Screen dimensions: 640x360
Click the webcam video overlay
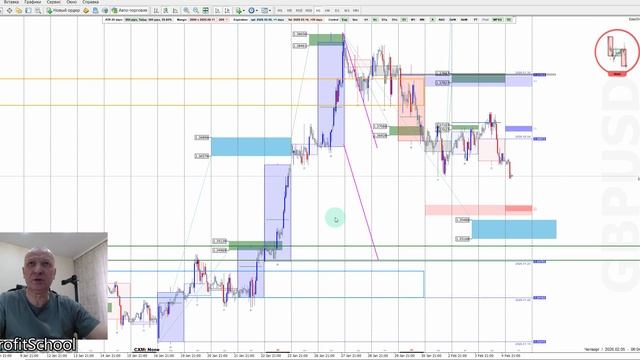click(54, 286)
